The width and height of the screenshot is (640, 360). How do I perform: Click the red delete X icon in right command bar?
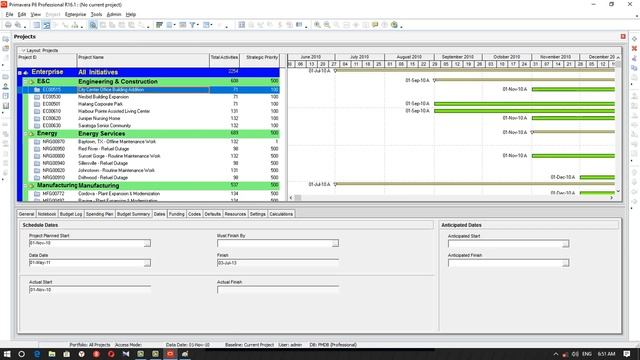pos(634,49)
